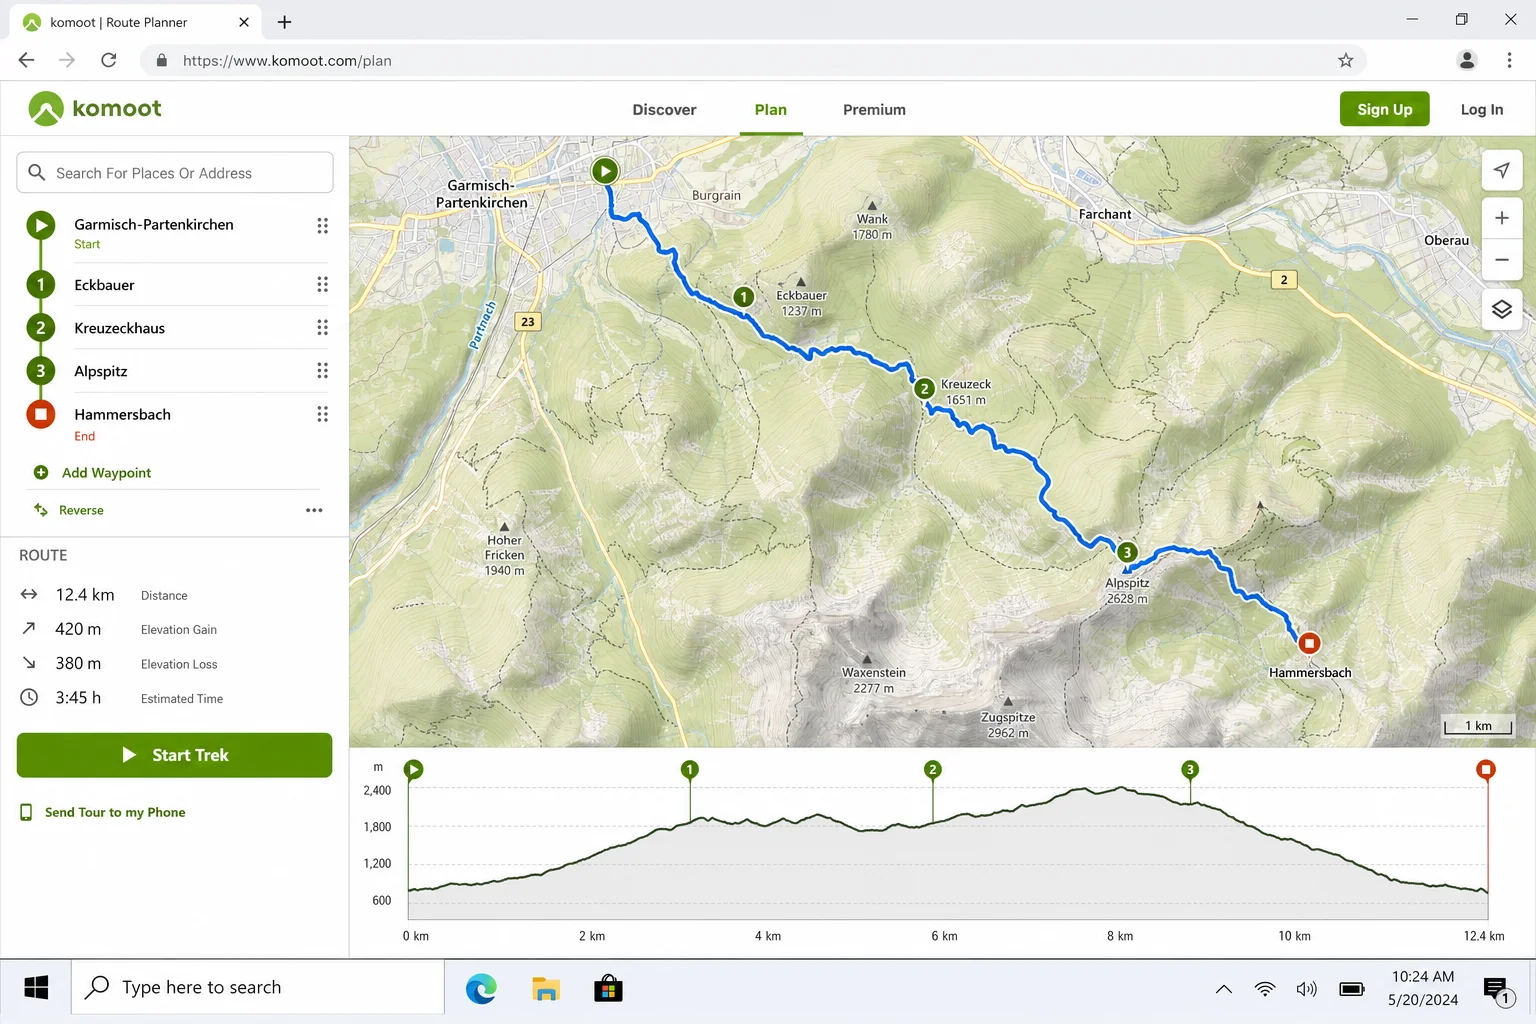1536x1024 pixels.
Task: Click the Add Waypoint plus icon
Action: point(41,472)
